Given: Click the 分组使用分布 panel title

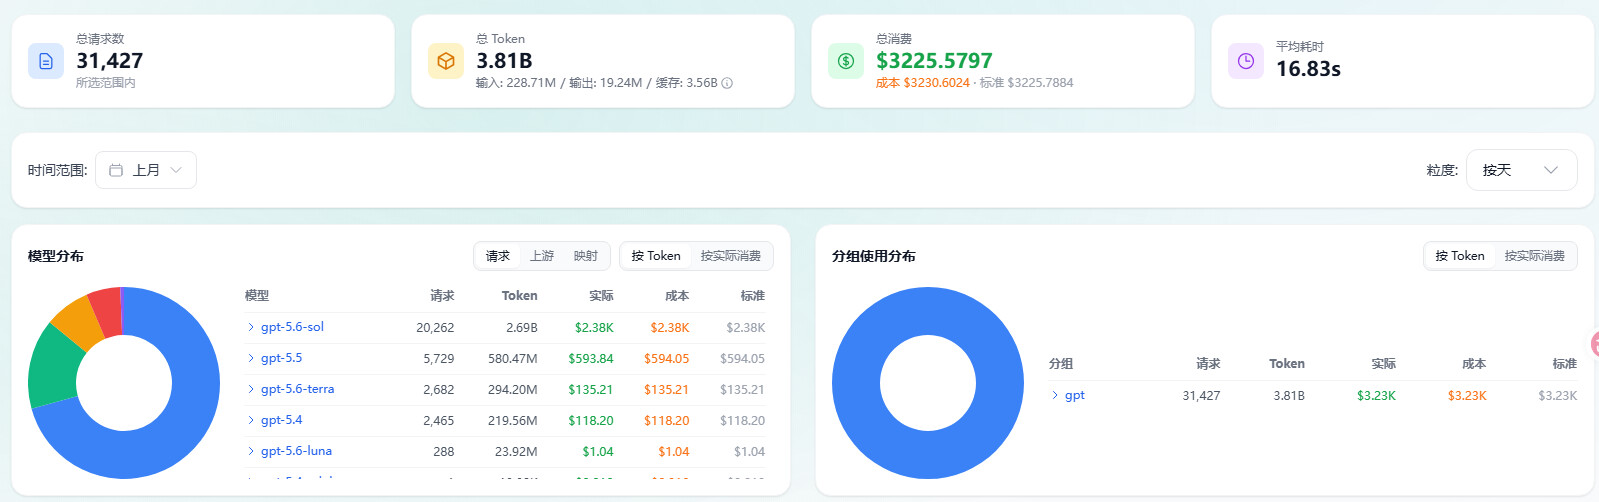Looking at the screenshot, I should [874, 256].
